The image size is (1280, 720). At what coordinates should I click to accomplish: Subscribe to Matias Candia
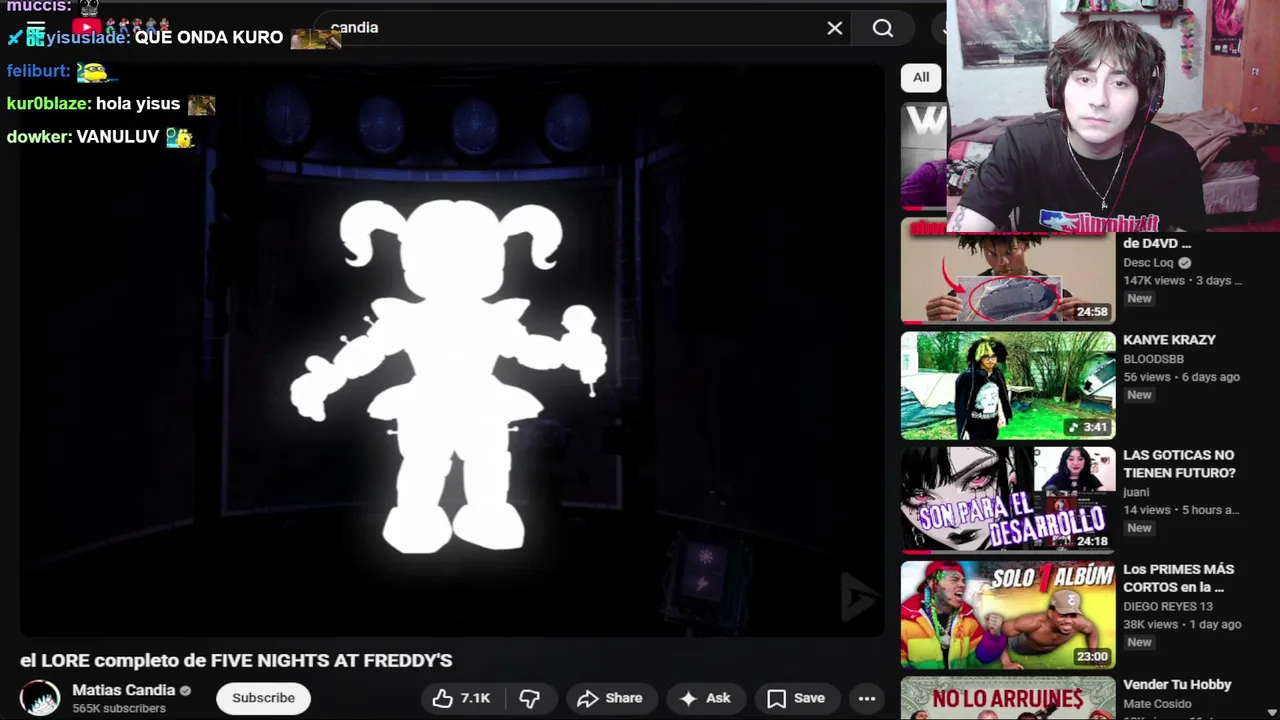coord(263,698)
